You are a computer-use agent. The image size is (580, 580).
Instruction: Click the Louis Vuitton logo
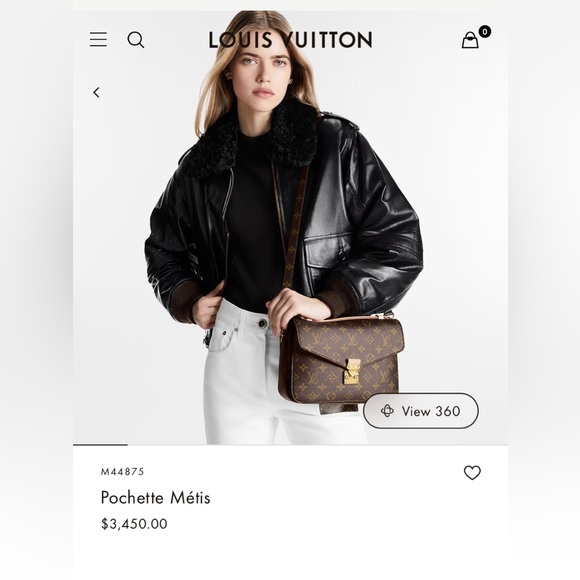[x=290, y=40]
